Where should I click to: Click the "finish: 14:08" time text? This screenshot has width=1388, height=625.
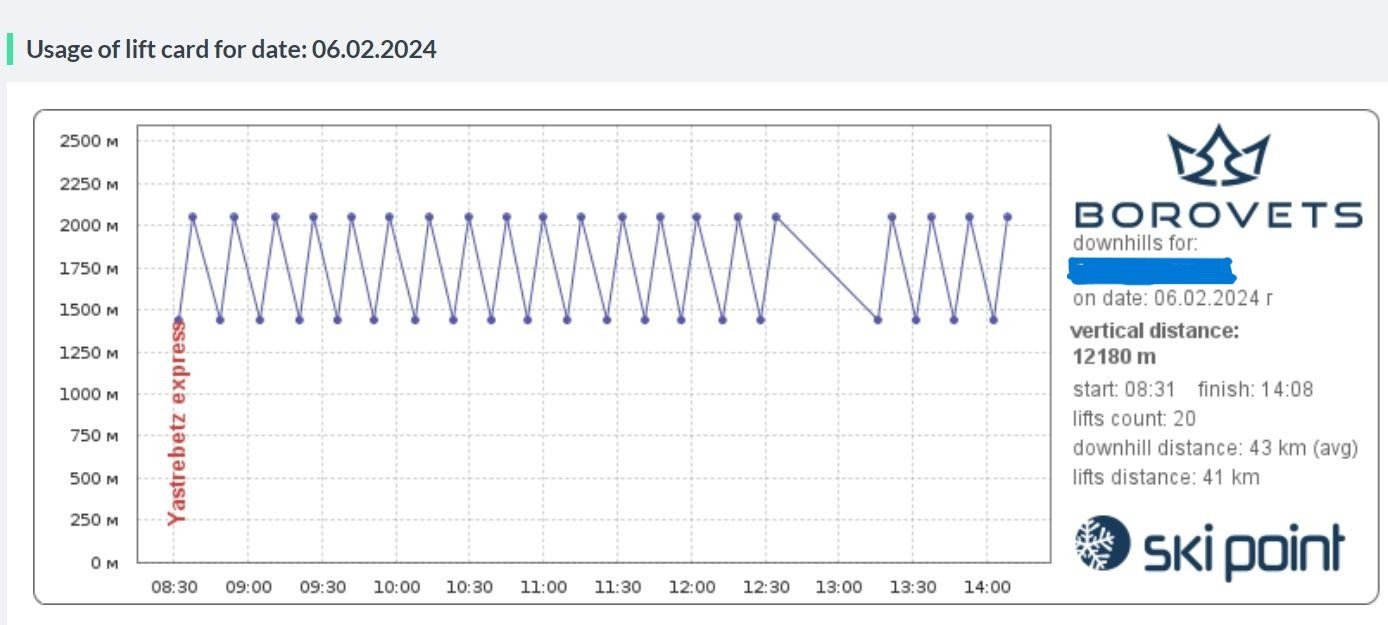[1255, 389]
